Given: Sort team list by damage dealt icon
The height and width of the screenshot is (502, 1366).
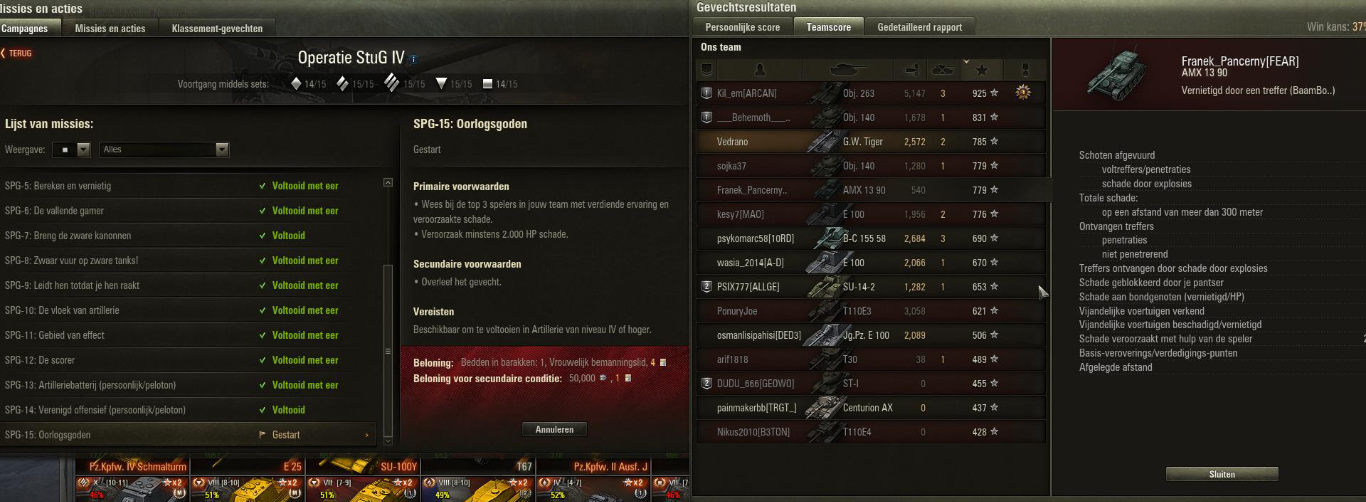Looking at the screenshot, I should coord(911,69).
